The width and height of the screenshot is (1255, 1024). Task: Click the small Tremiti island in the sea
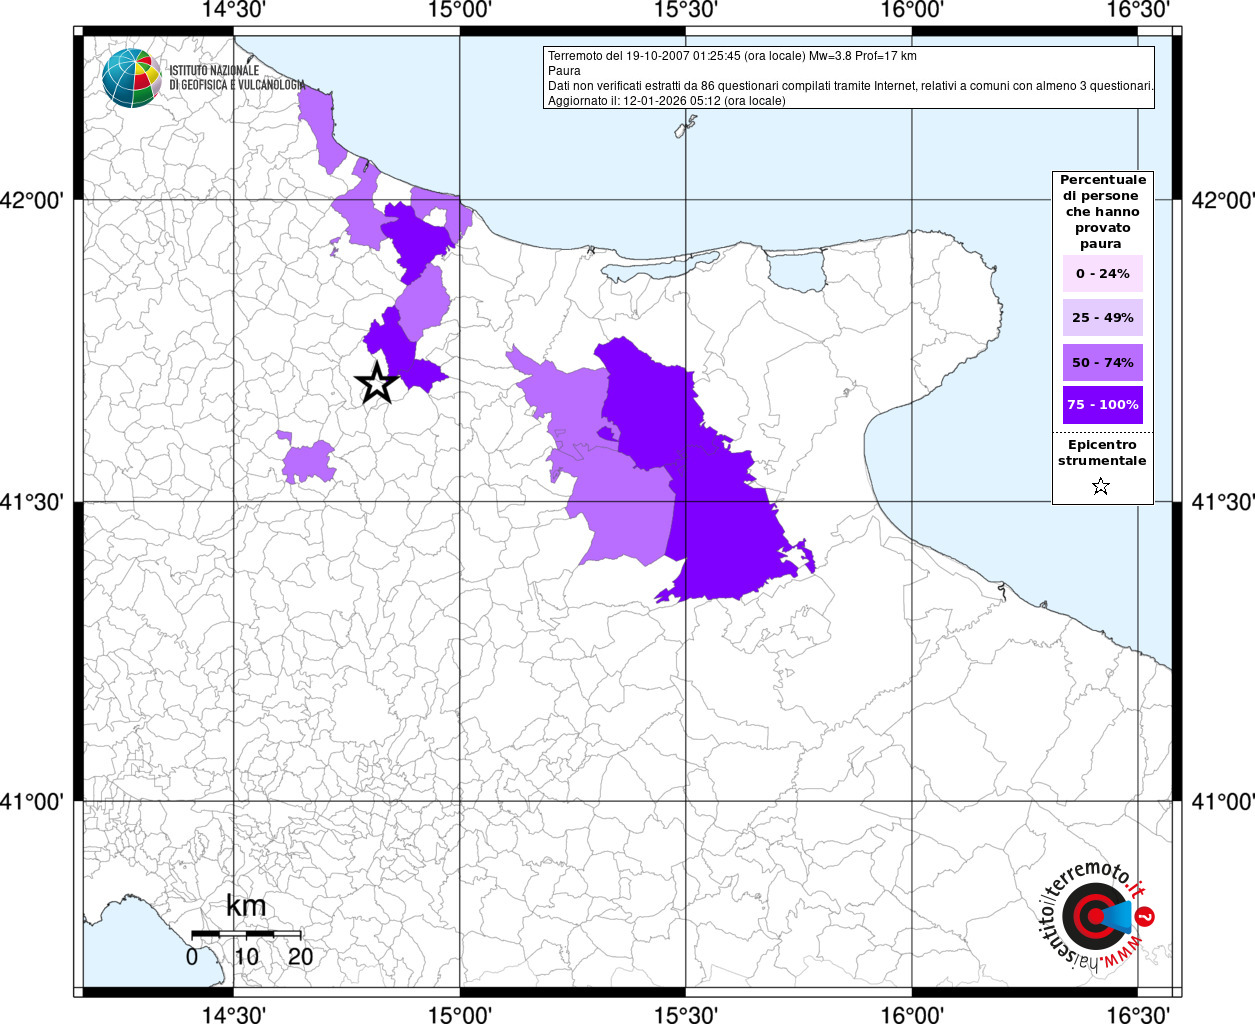686,126
